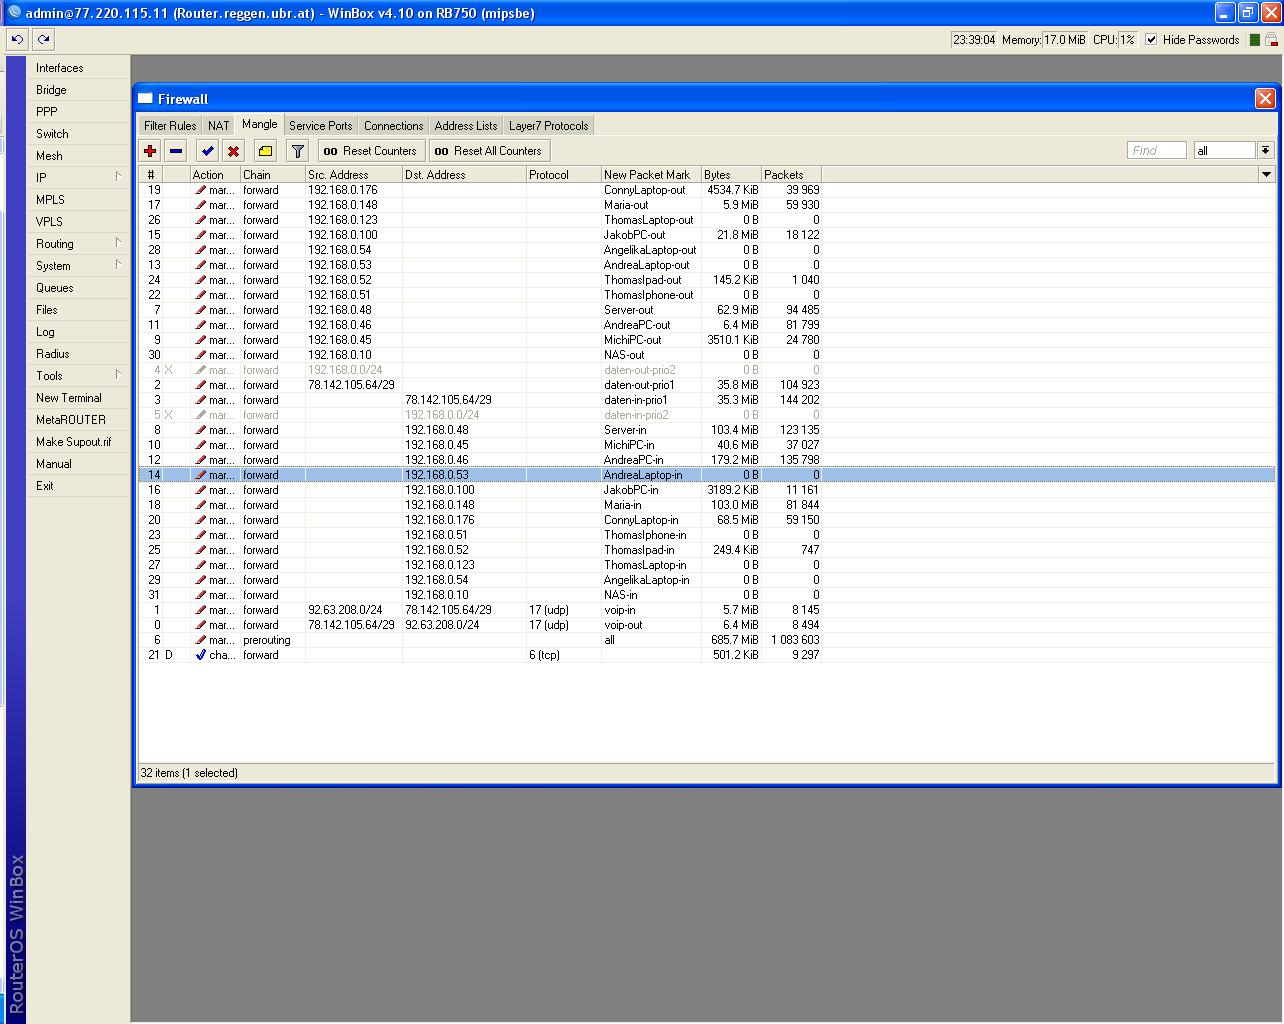Open the Bridge menu item
This screenshot has width=1284, height=1024.
click(x=77, y=90)
